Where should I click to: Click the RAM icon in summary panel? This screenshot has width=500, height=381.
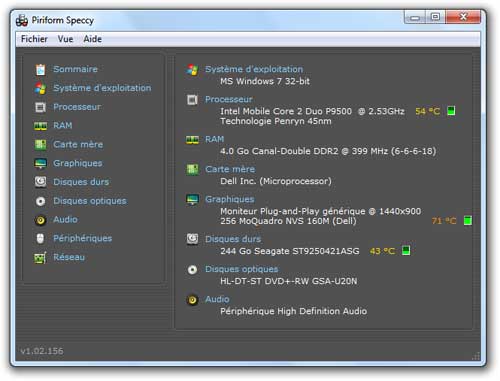[x=192, y=140]
